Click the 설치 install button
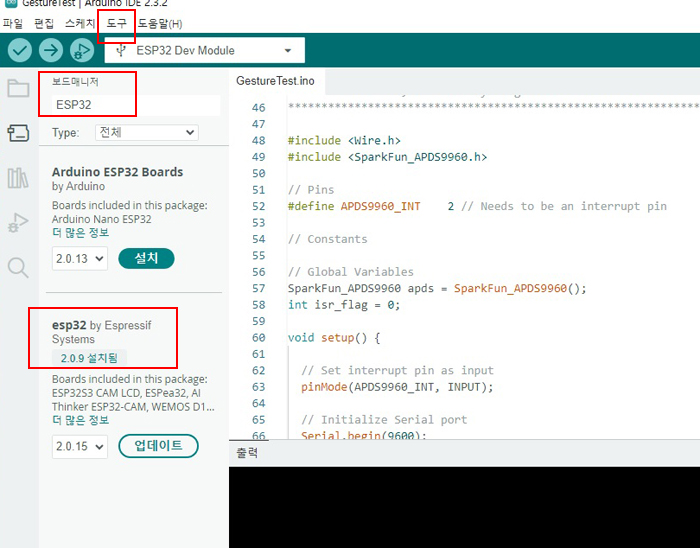The width and height of the screenshot is (700, 548). (146, 258)
